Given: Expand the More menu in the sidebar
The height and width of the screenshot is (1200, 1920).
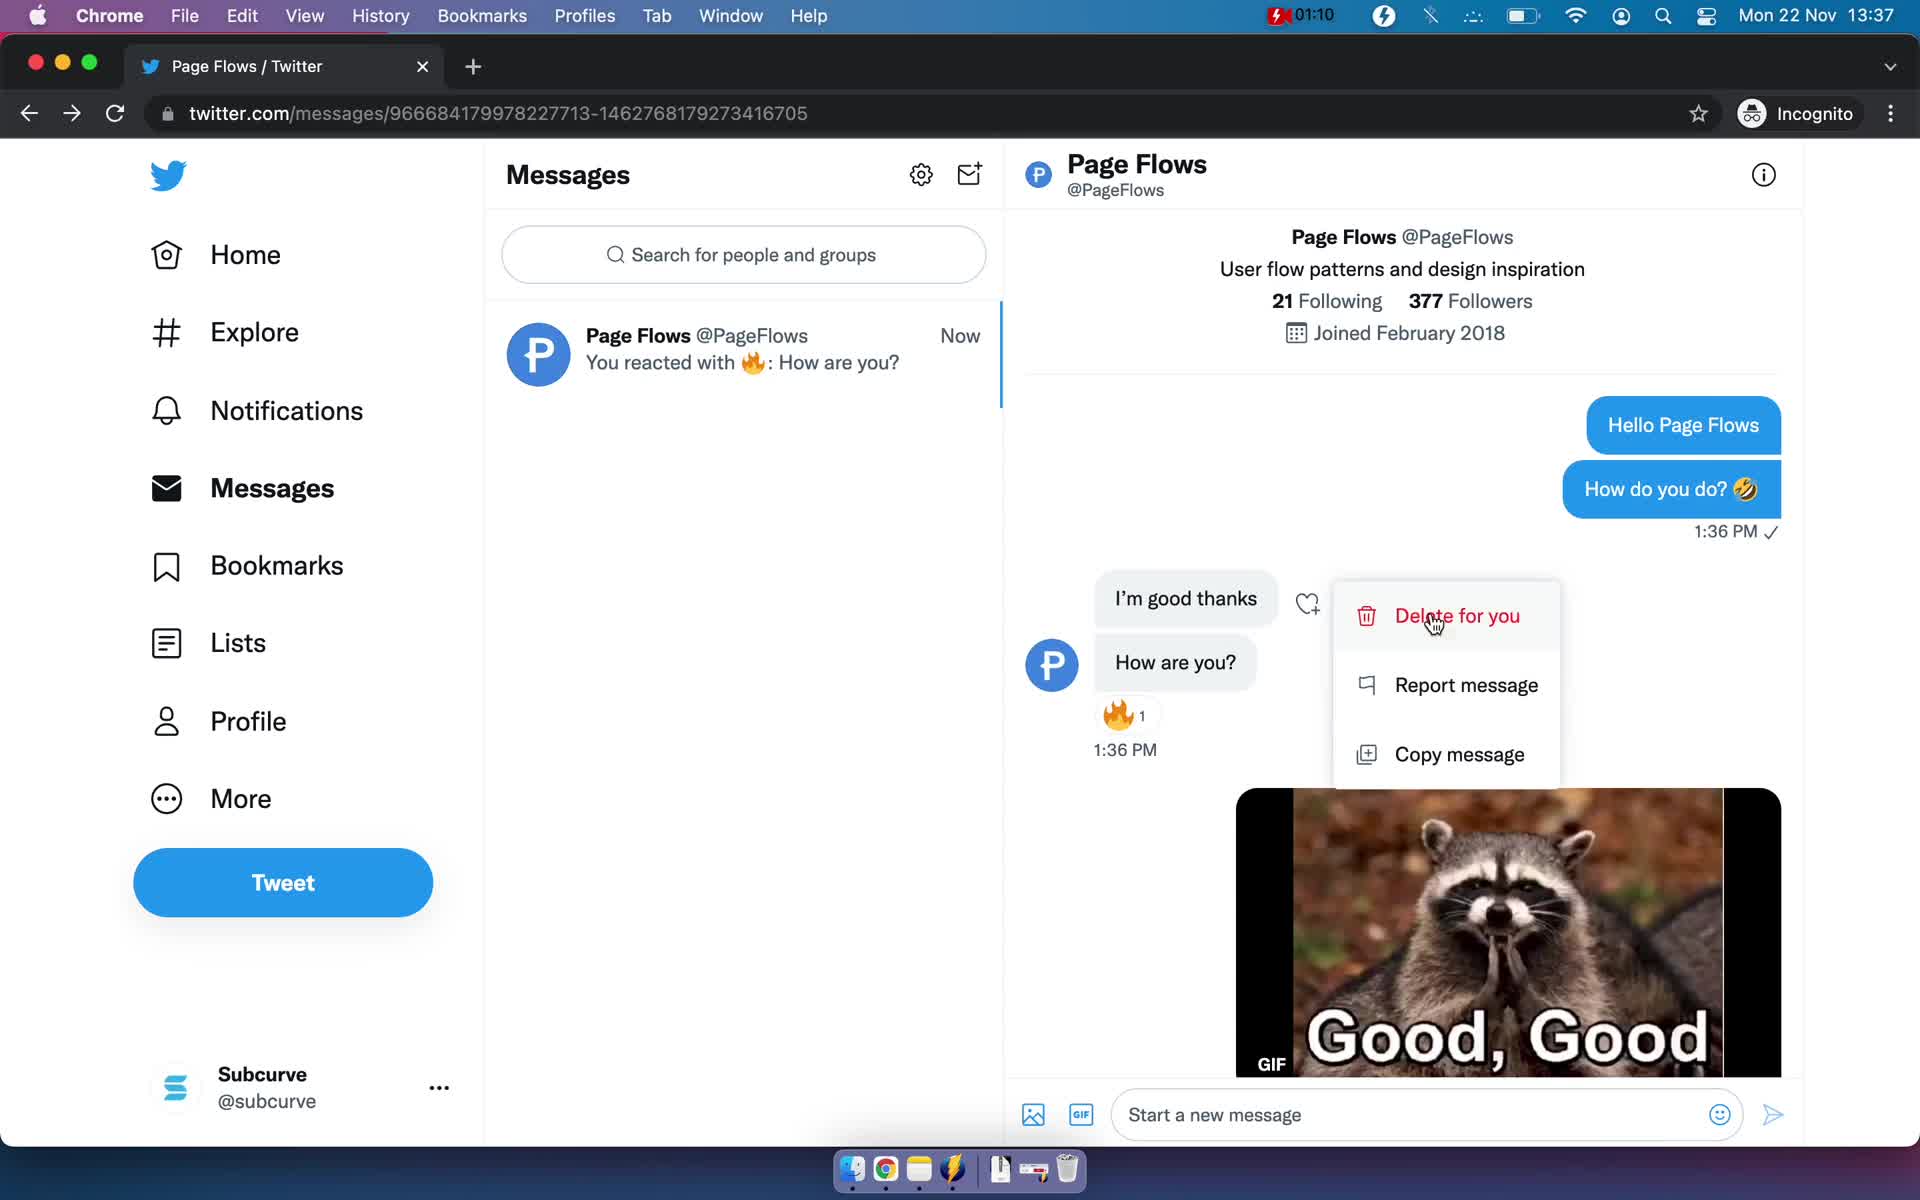Looking at the screenshot, I should 211,799.
